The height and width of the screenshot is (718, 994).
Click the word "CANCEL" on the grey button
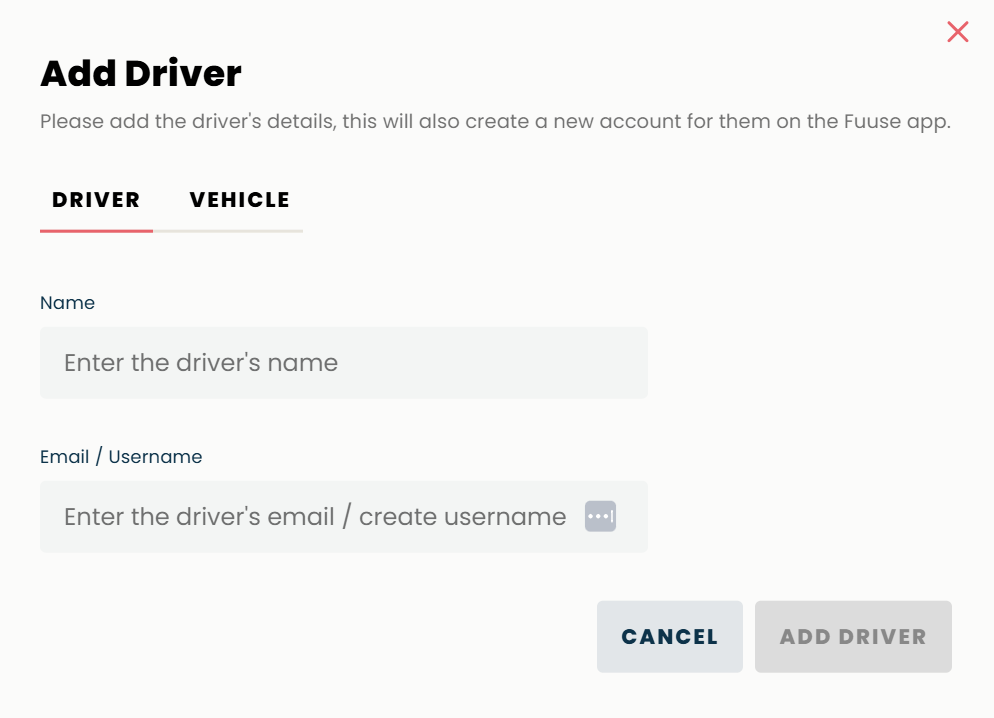[x=669, y=637]
